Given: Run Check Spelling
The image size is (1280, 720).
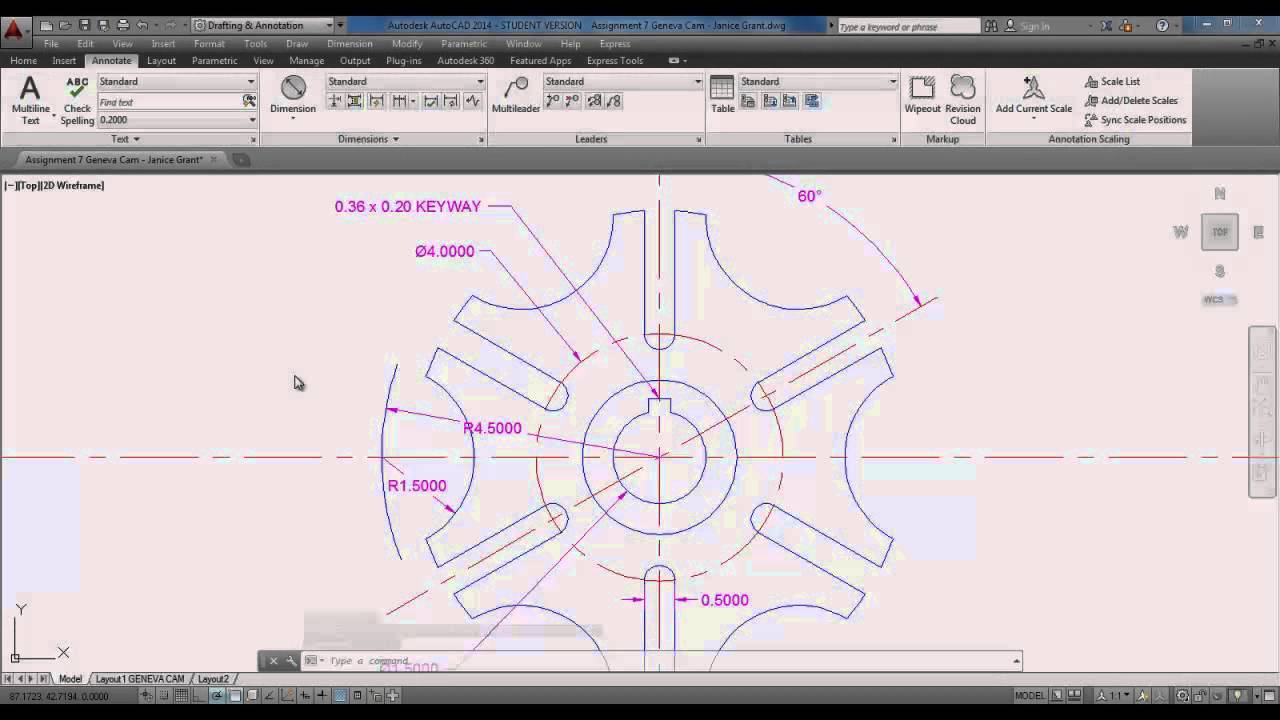Looking at the screenshot, I should pos(77,101).
